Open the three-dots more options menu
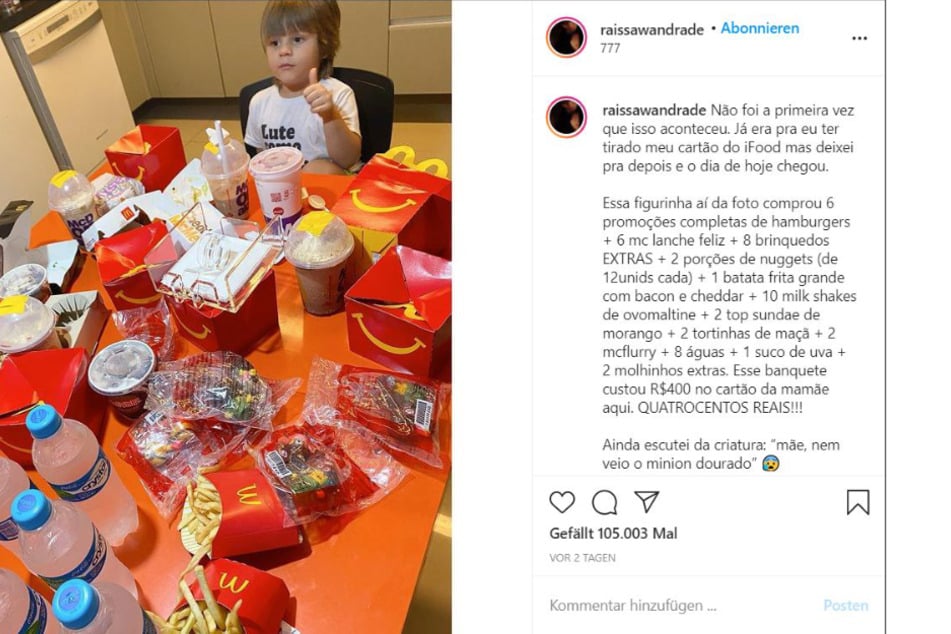Image resolution: width=951 pixels, height=634 pixels. 859,38
